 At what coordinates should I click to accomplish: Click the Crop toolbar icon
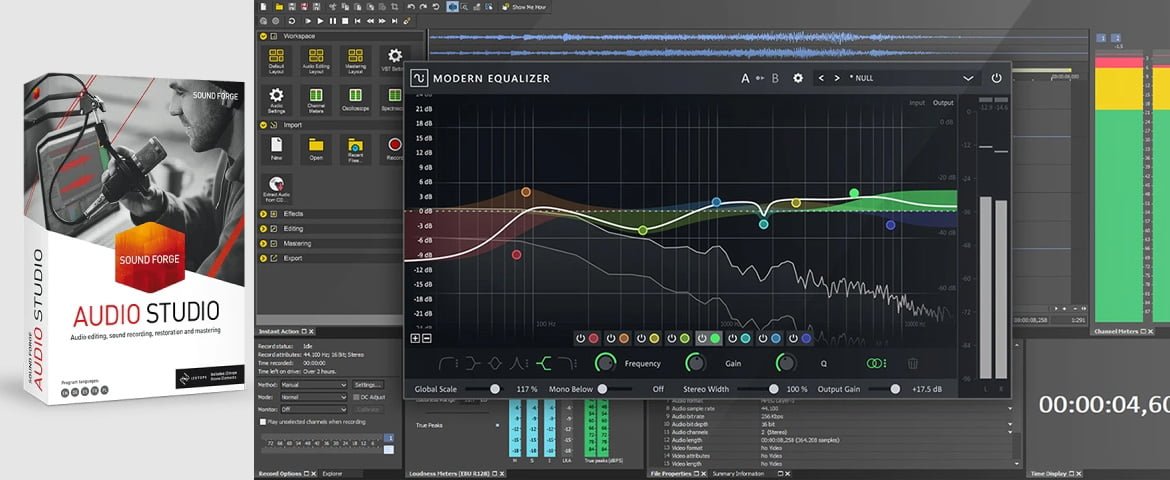(395, 7)
